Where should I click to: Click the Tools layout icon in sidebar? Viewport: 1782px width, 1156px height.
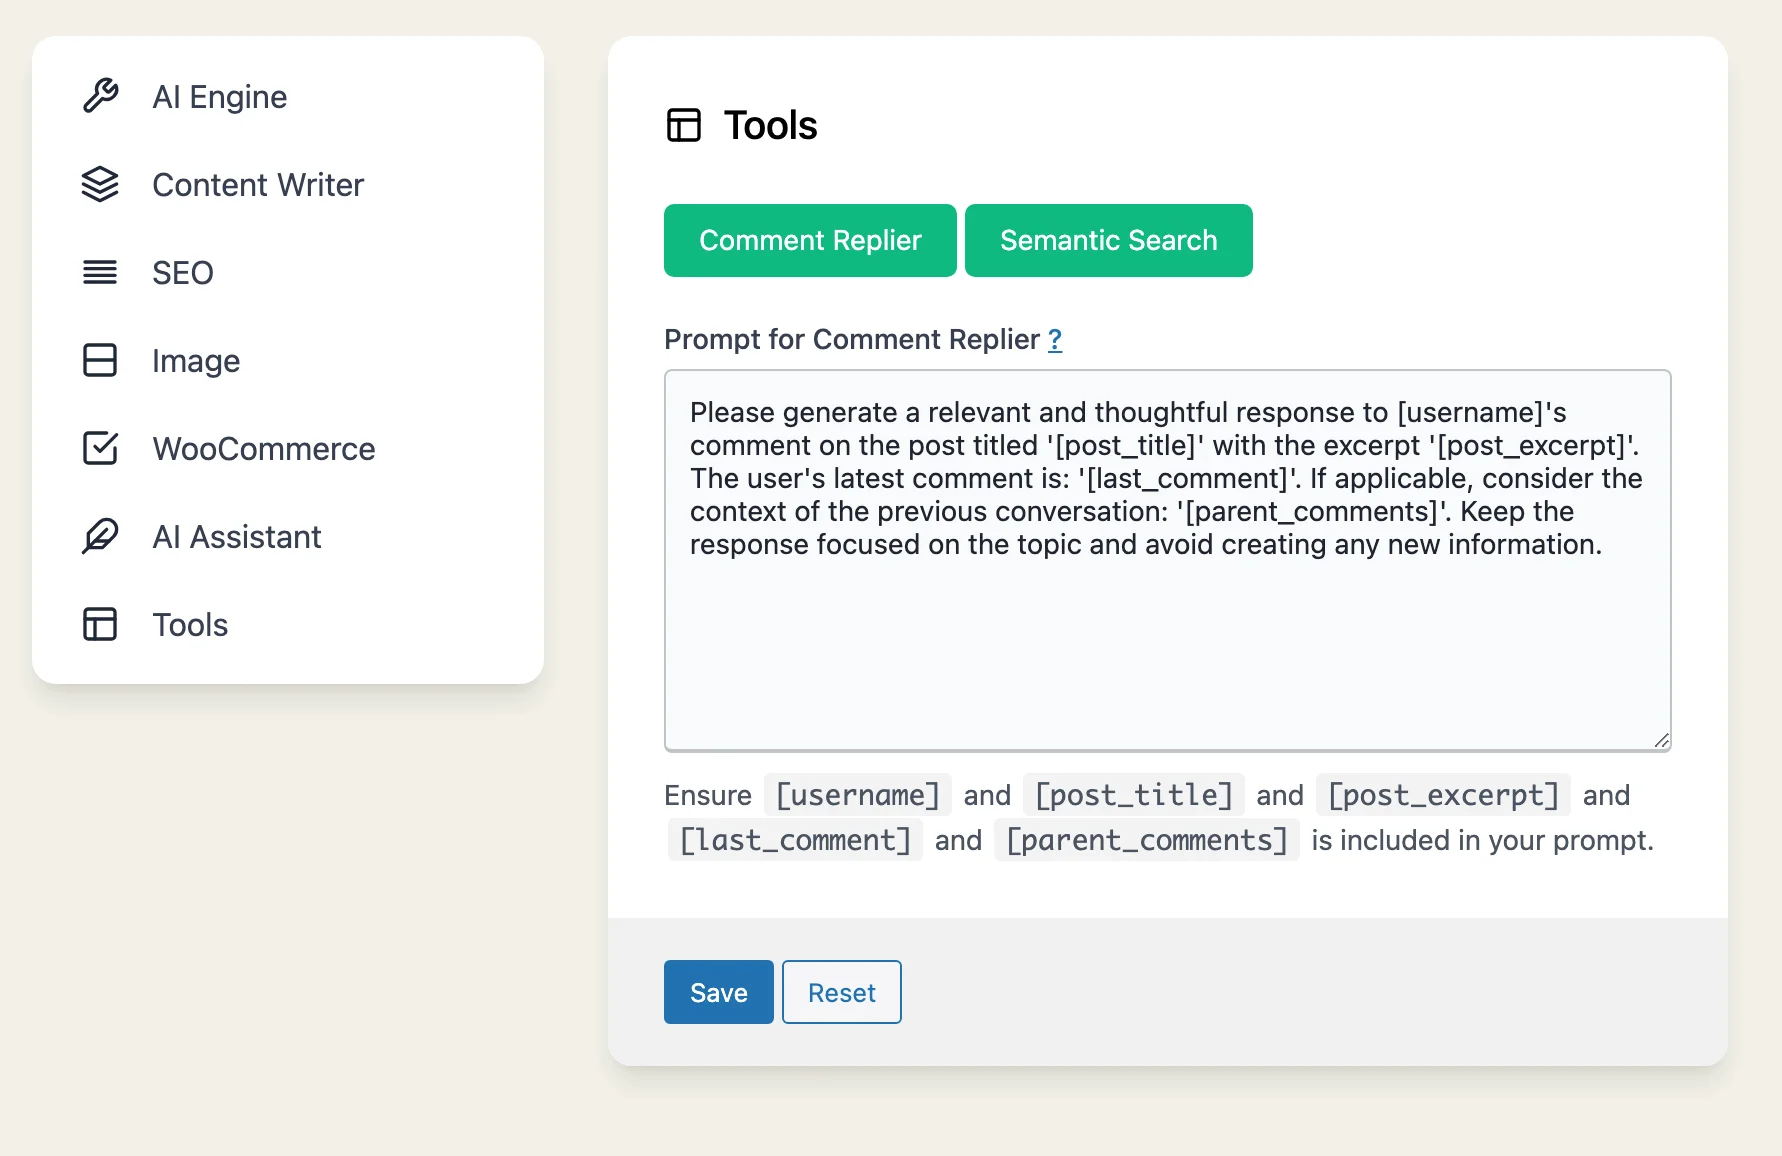(x=100, y=624)
